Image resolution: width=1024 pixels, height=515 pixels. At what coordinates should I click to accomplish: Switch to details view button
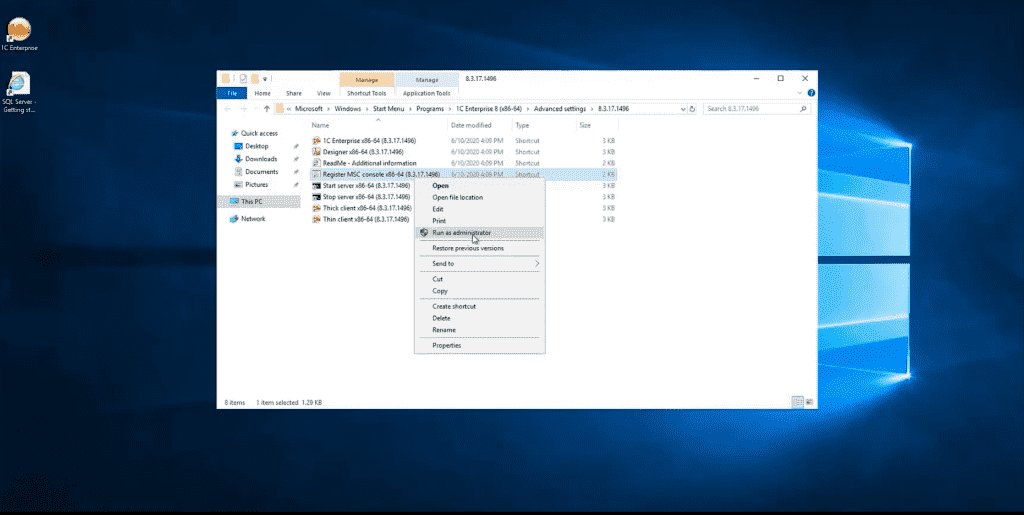click(797, 402)
